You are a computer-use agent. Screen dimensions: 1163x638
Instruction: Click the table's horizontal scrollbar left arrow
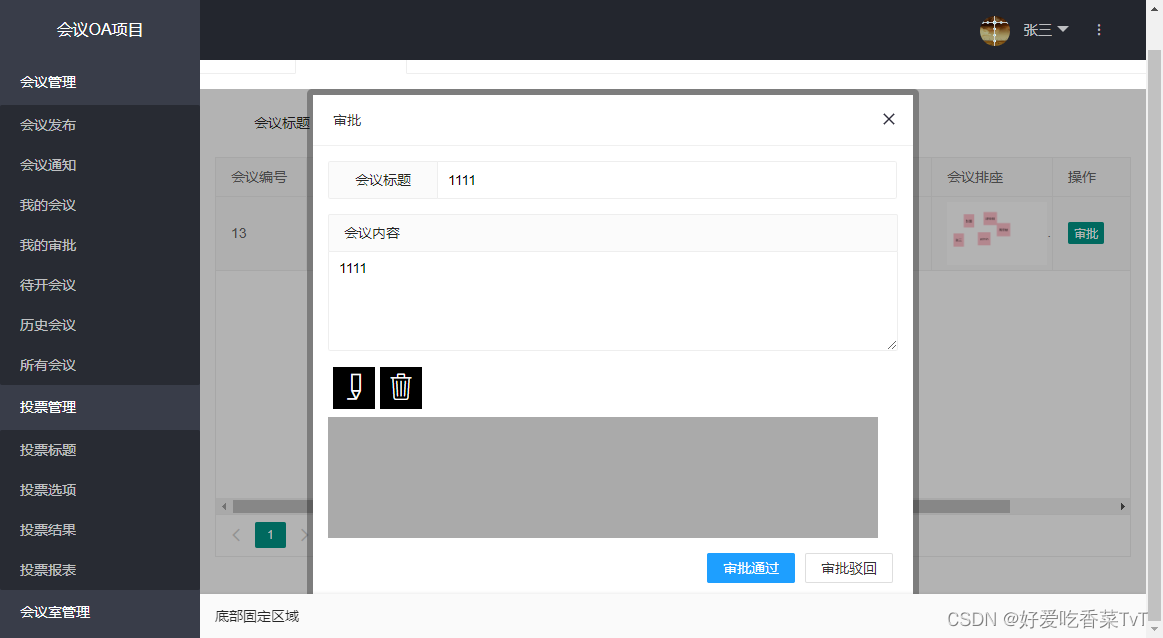(x=224, y=507)
